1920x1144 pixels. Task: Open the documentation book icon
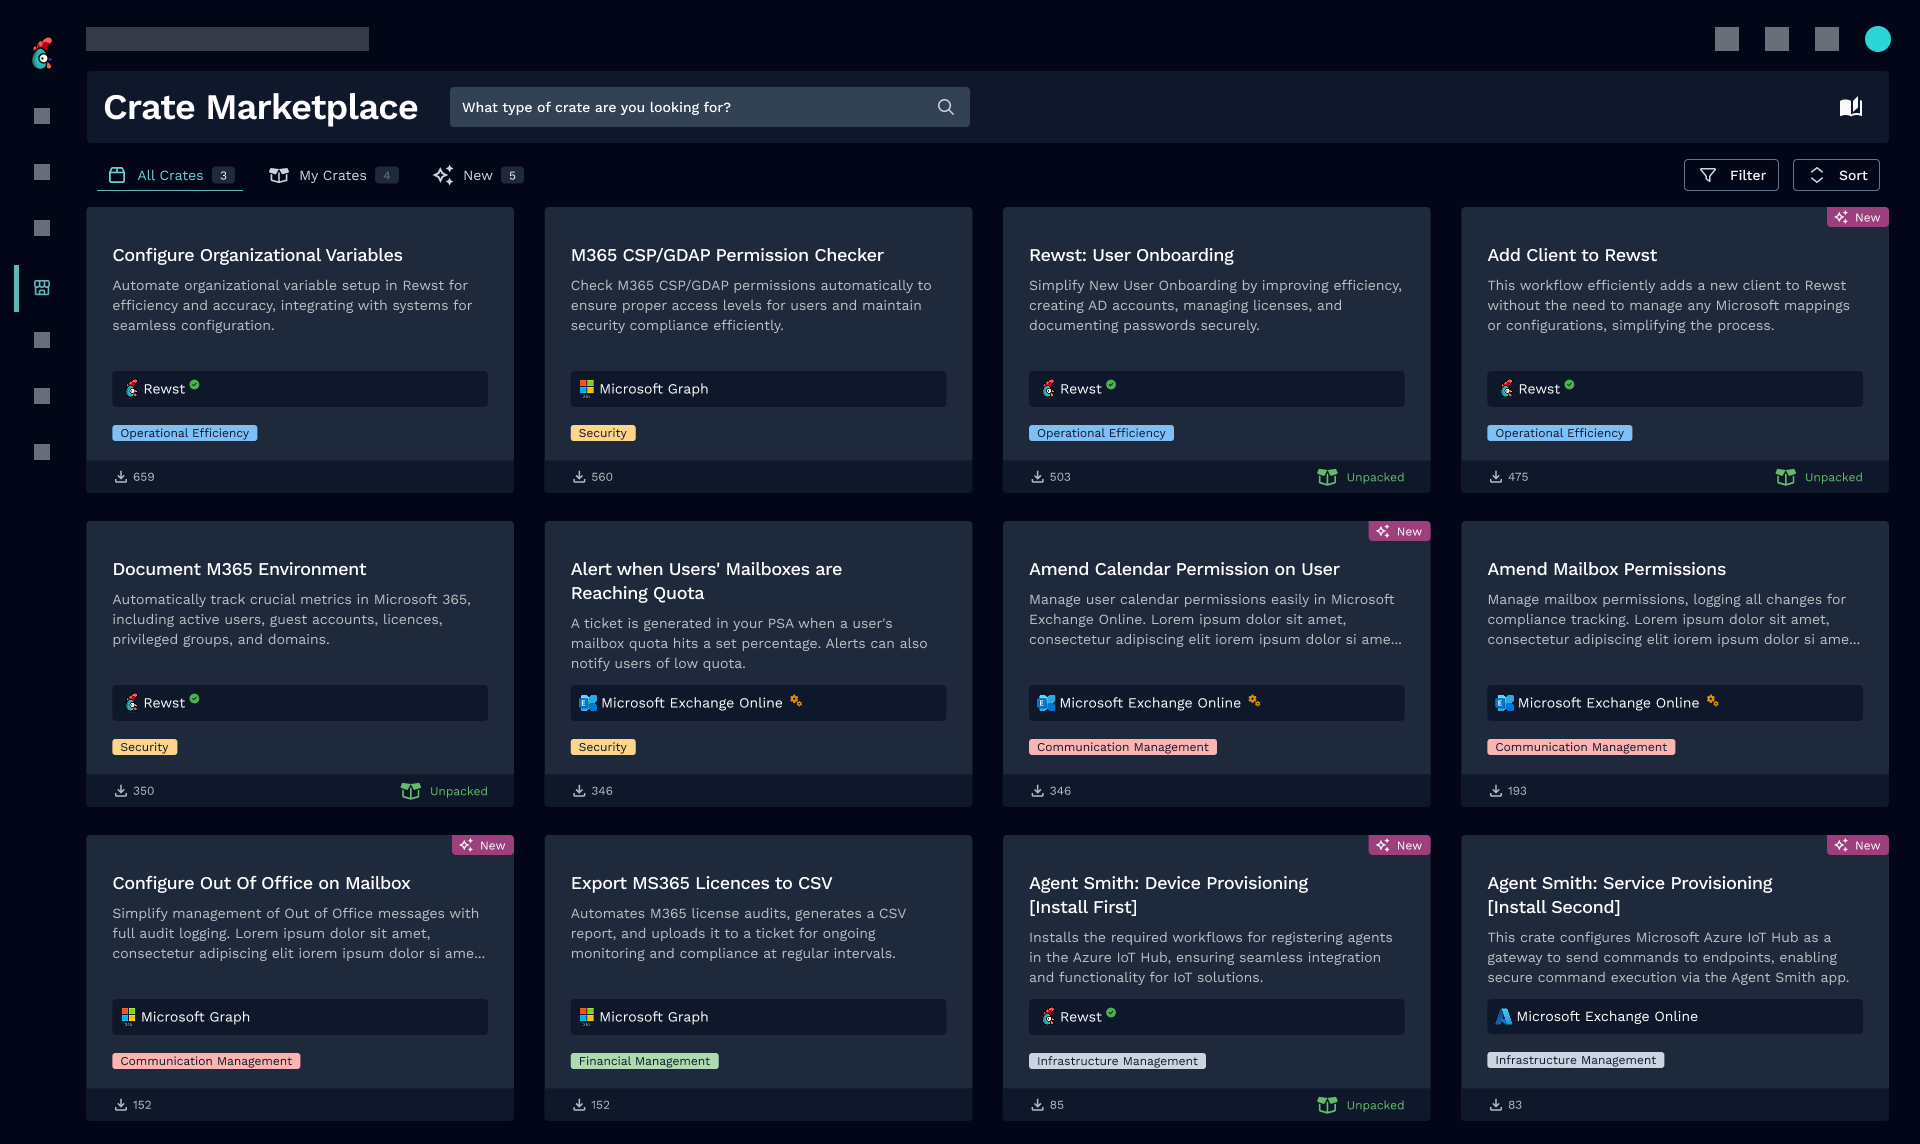[x=1850, y=107]
